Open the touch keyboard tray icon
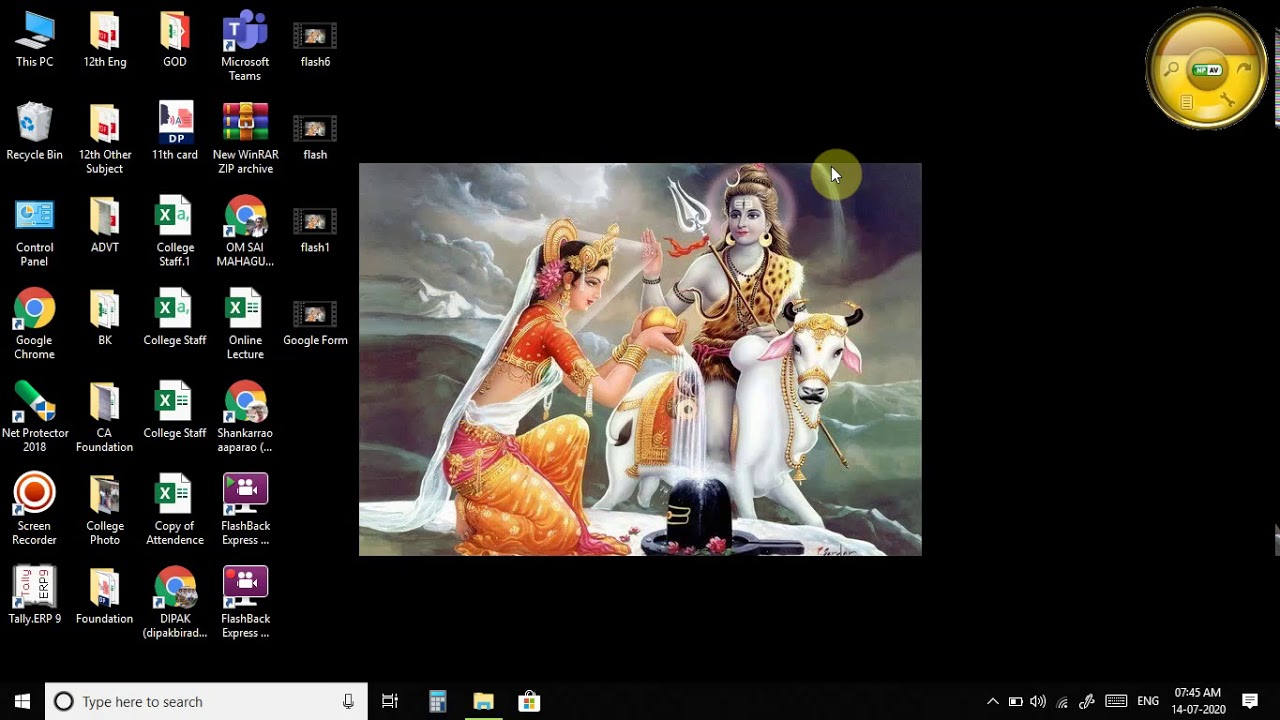 pyautogui.click(x=1116, y=702)
